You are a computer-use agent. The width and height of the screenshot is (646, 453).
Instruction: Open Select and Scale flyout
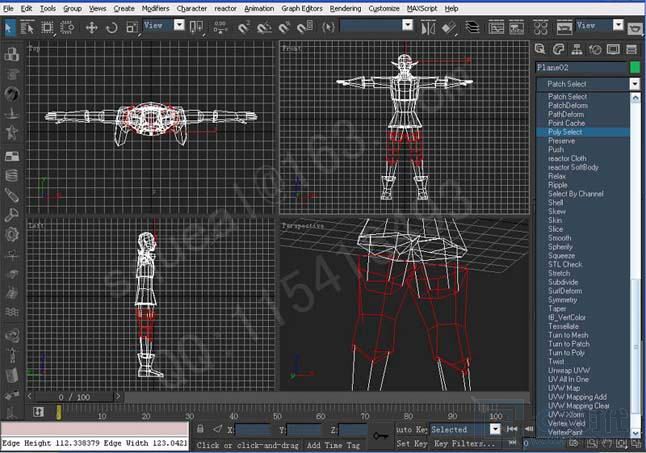pyautogui.click(x=132, y=28)
